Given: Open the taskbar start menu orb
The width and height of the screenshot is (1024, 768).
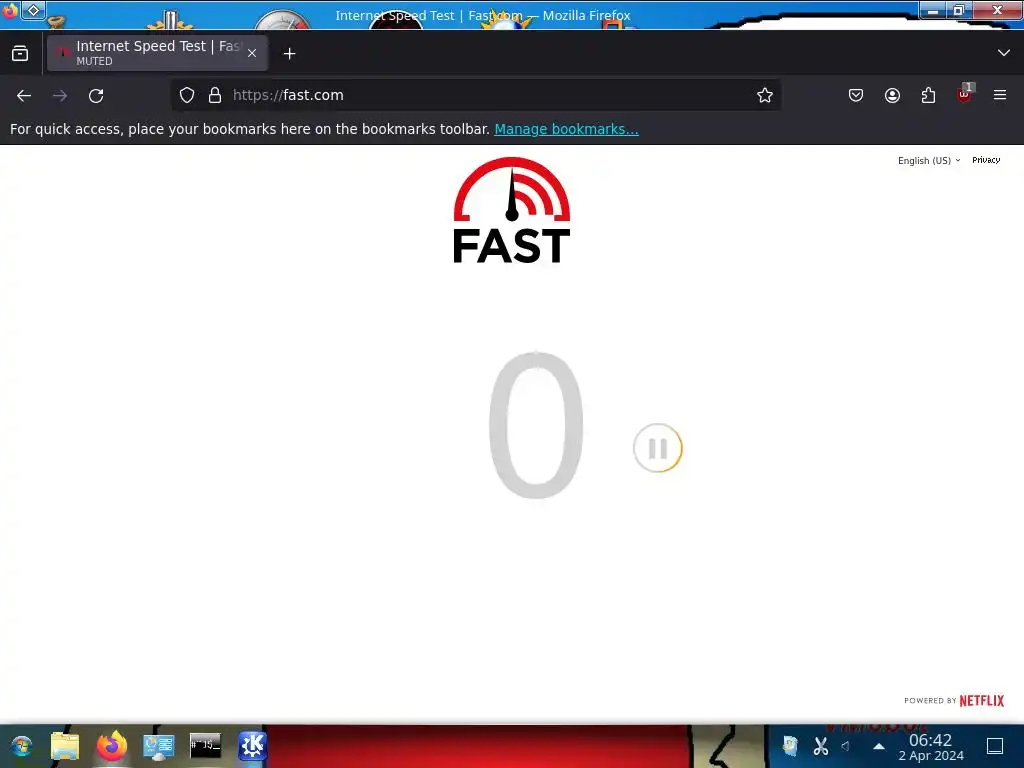Looking at the screenshot, I should [22, 746].
